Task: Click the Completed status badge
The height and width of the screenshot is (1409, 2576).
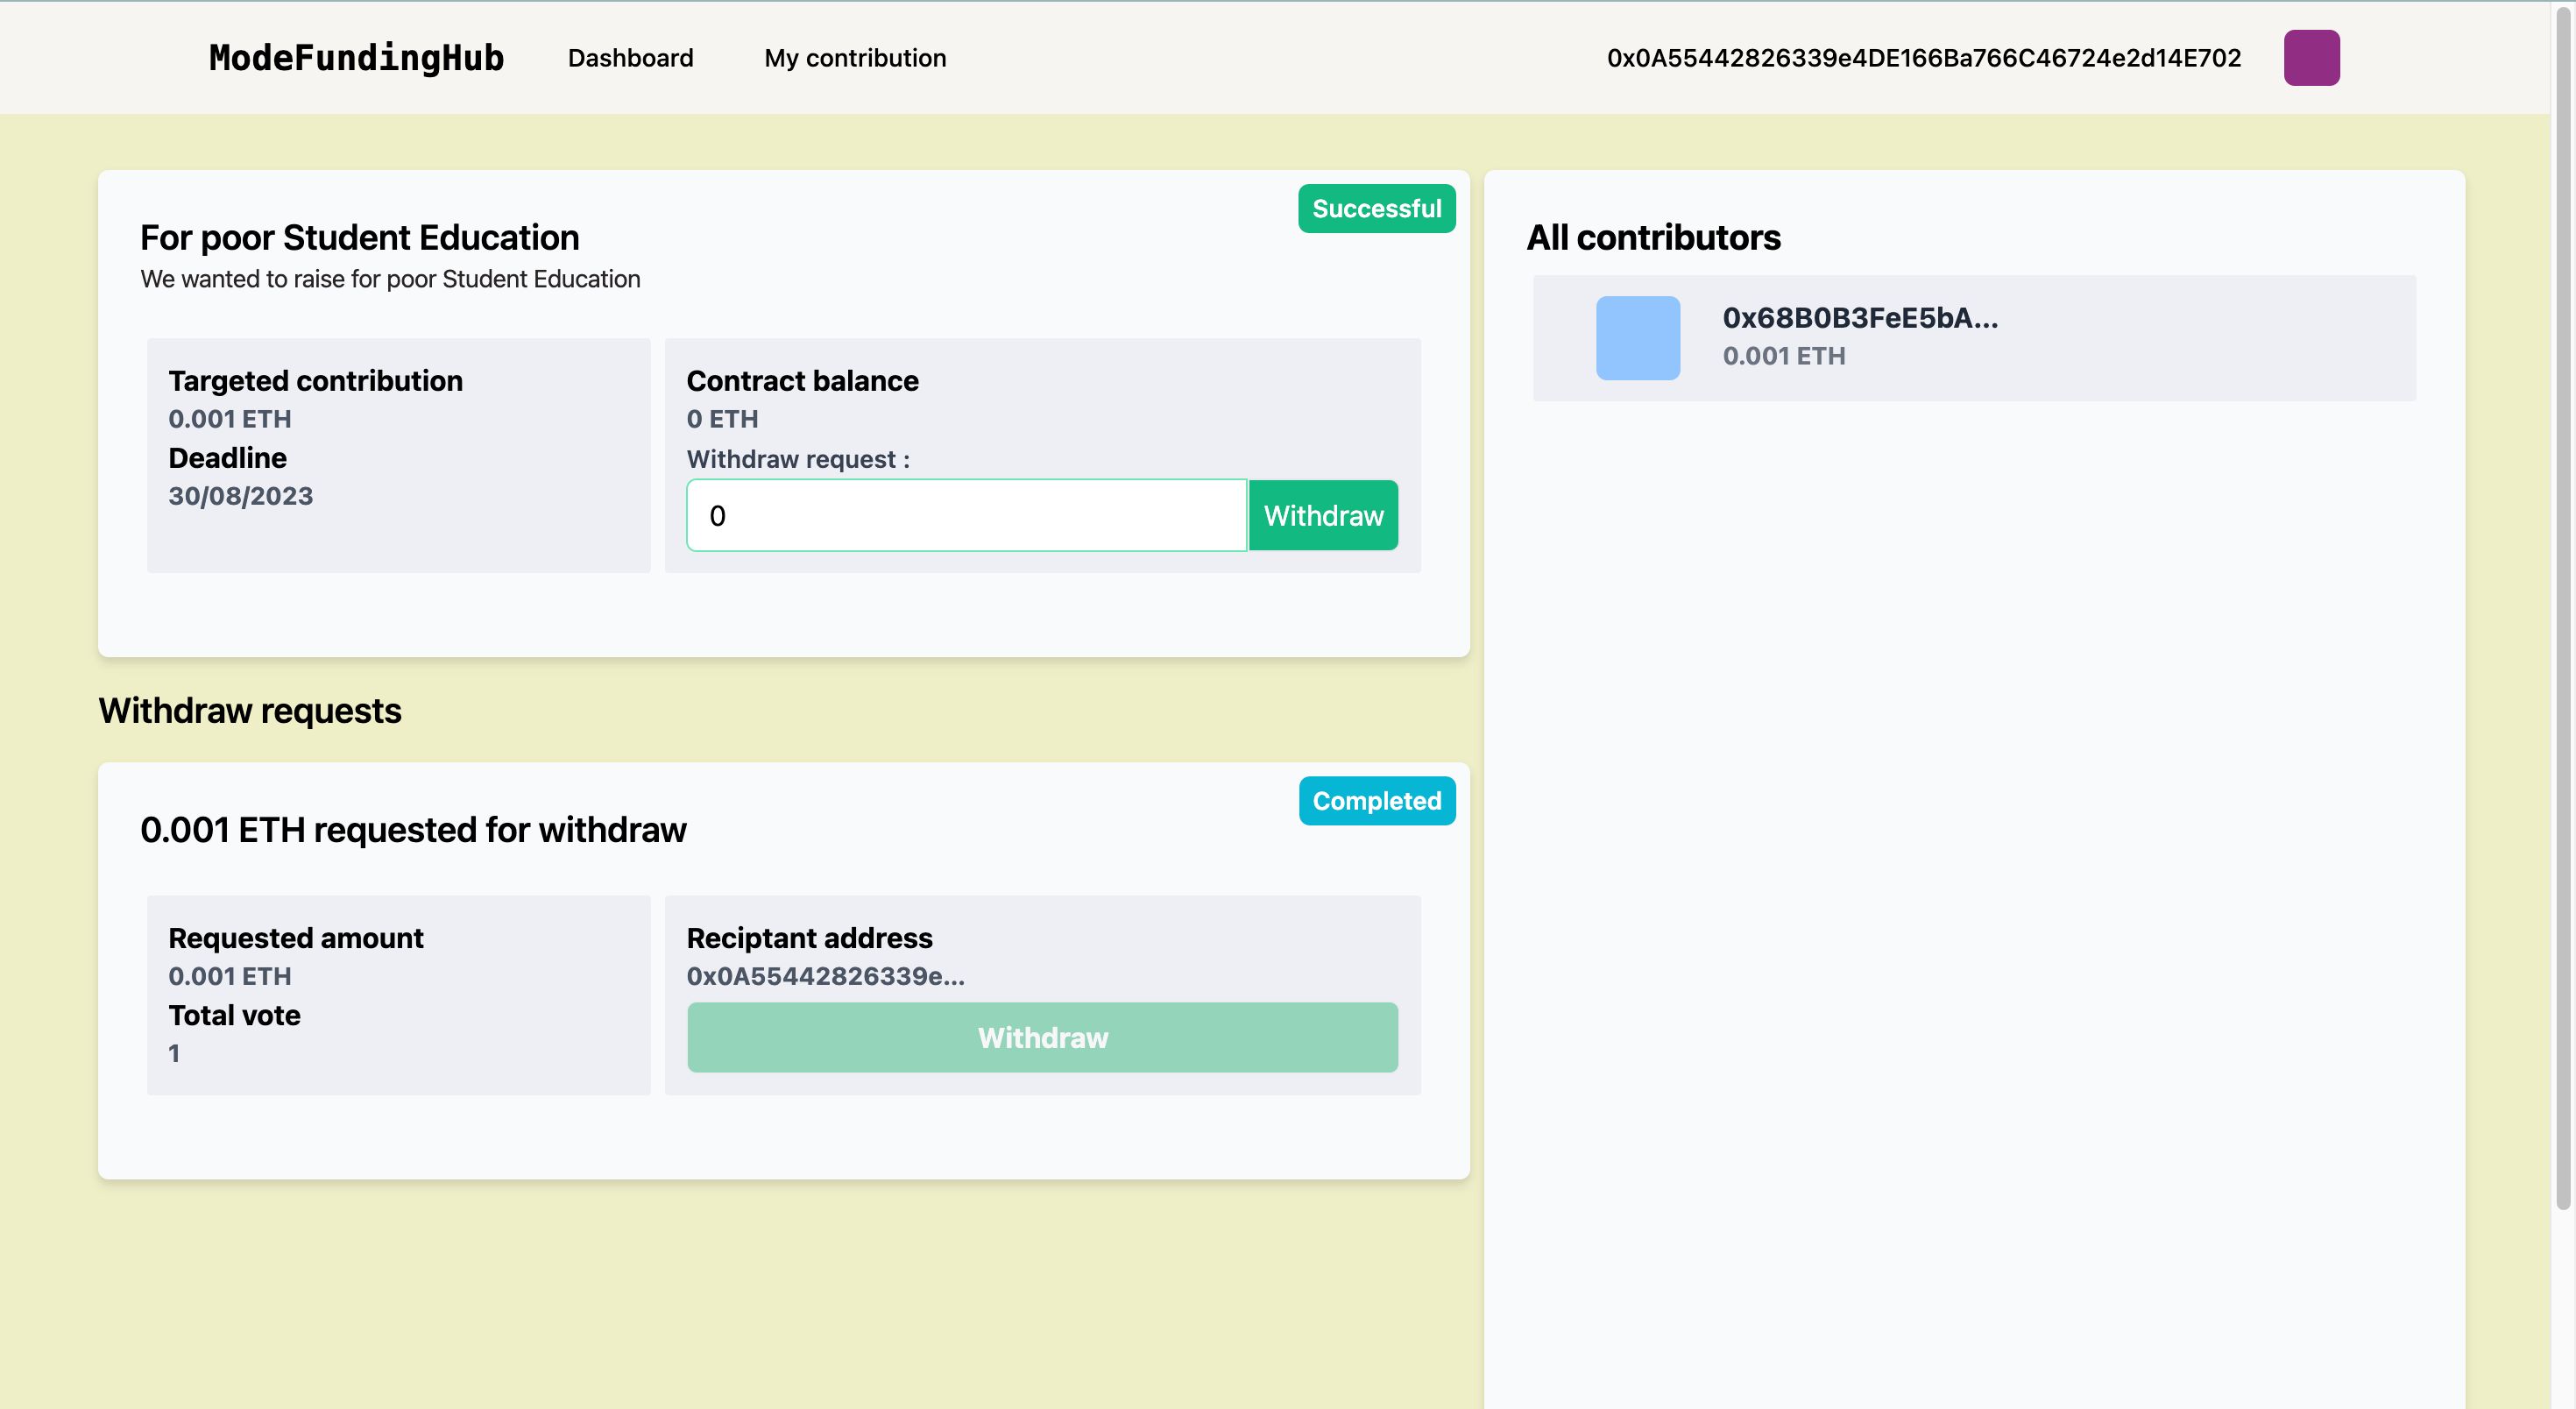Action: pos(1376,801)
